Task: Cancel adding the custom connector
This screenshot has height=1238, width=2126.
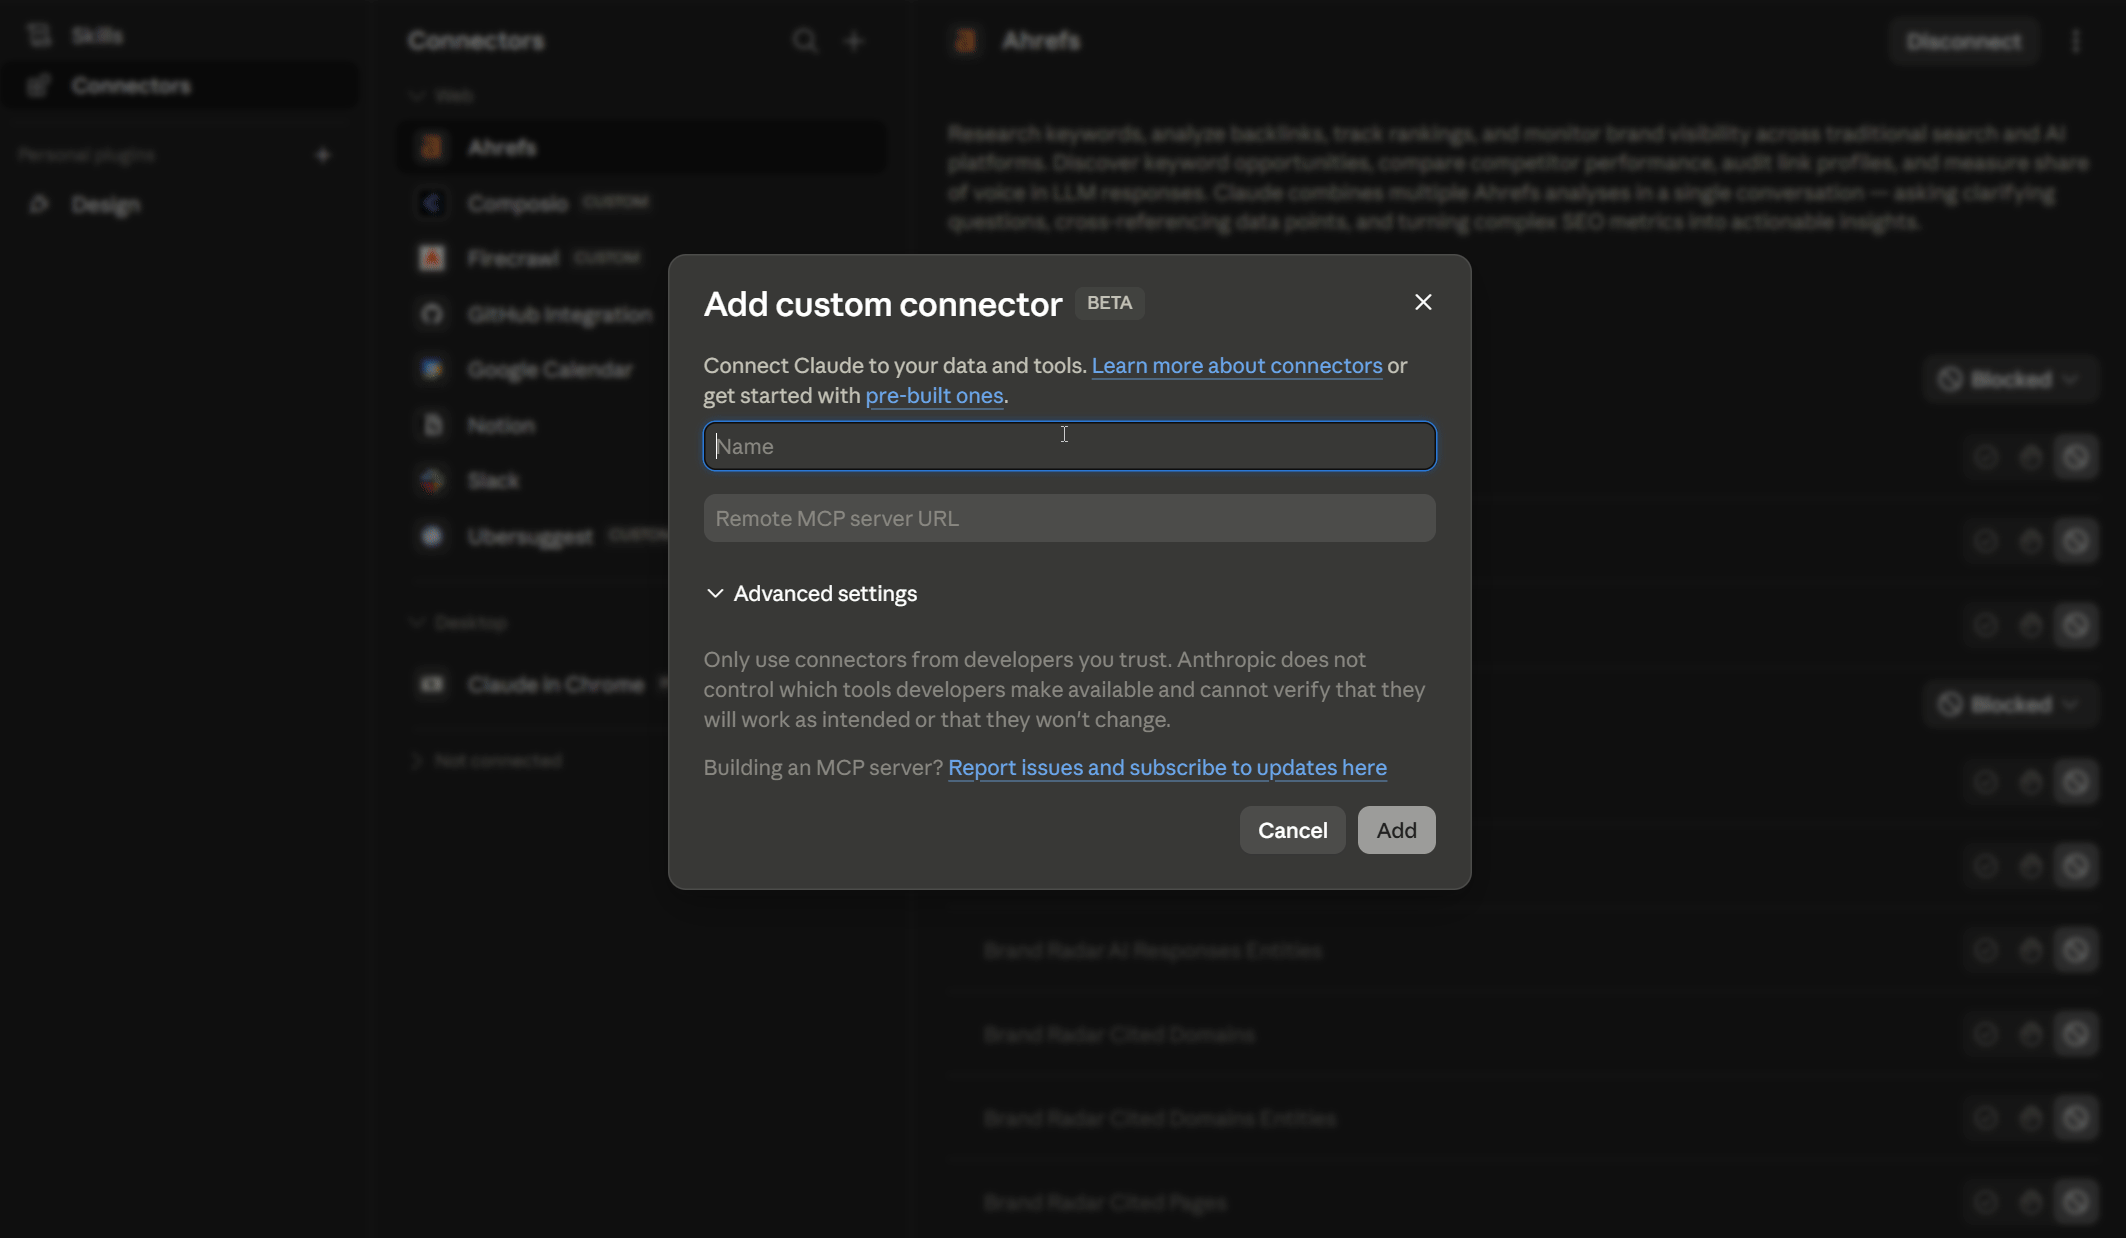Action: tap(1292, 830)
